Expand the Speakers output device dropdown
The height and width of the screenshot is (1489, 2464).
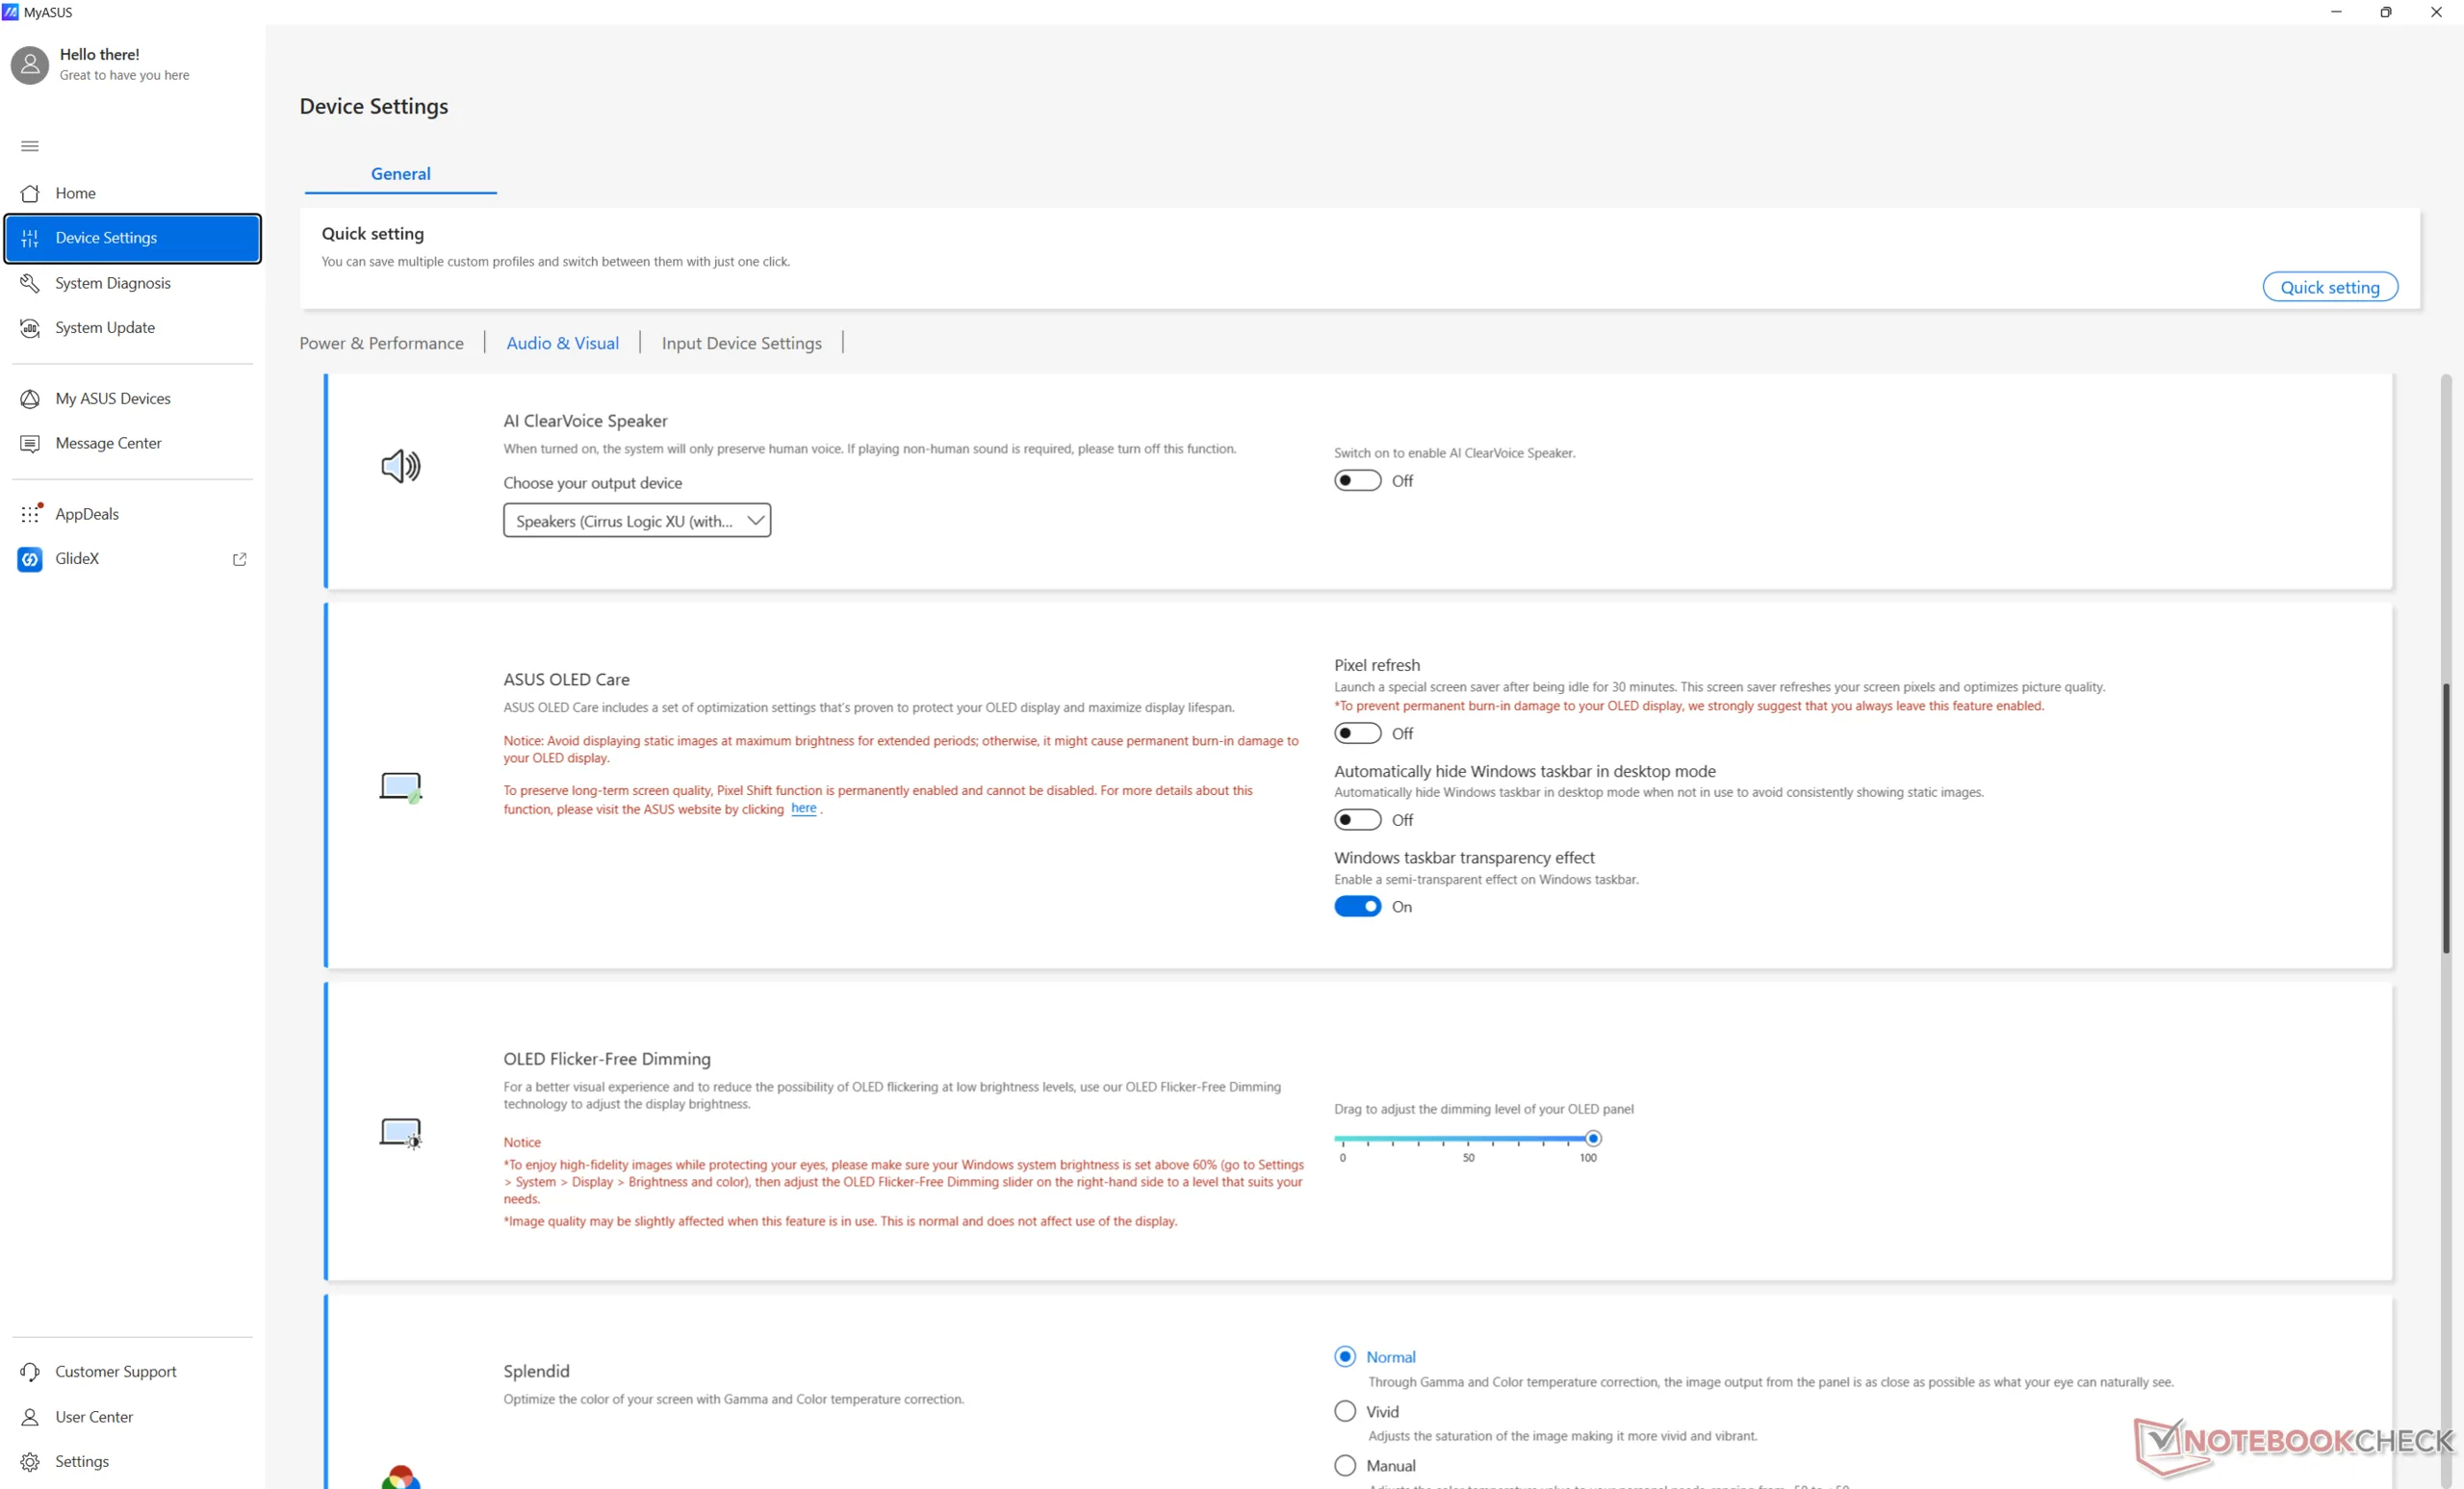point(637,521)
